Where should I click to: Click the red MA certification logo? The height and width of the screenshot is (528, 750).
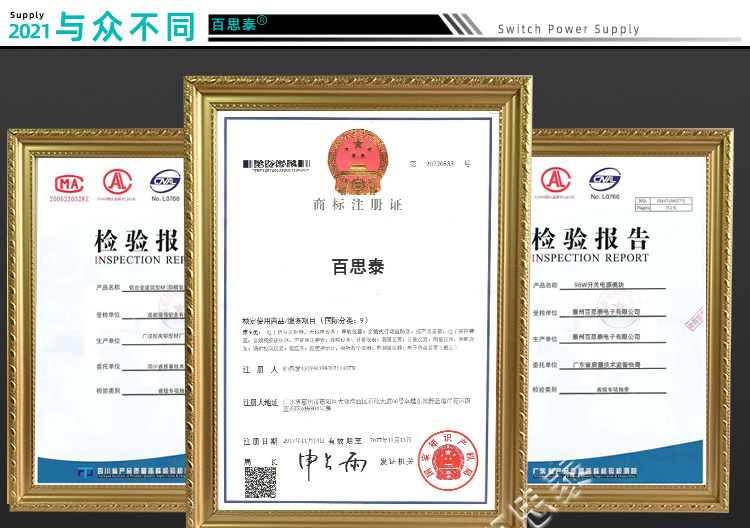pos(69,184)
